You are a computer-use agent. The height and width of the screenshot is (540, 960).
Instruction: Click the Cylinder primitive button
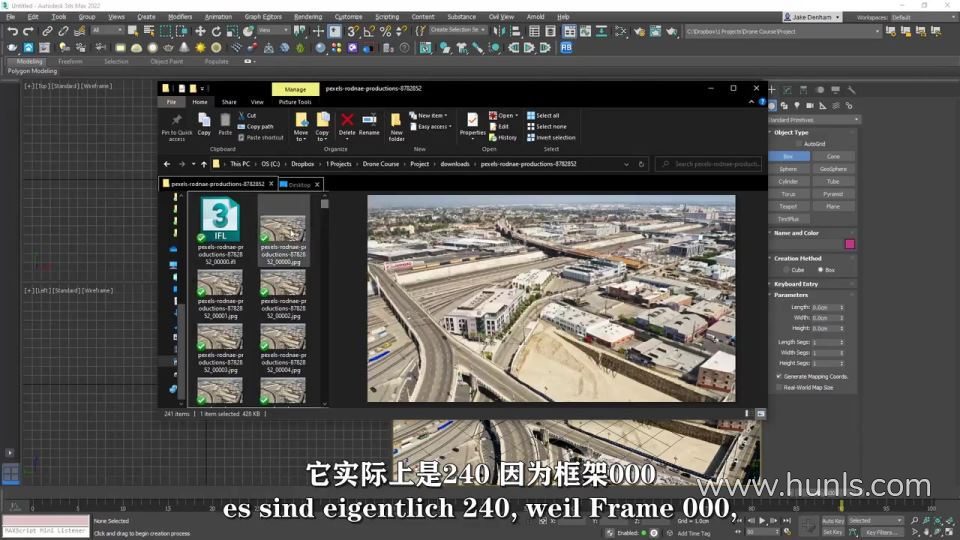click(789, 182)
